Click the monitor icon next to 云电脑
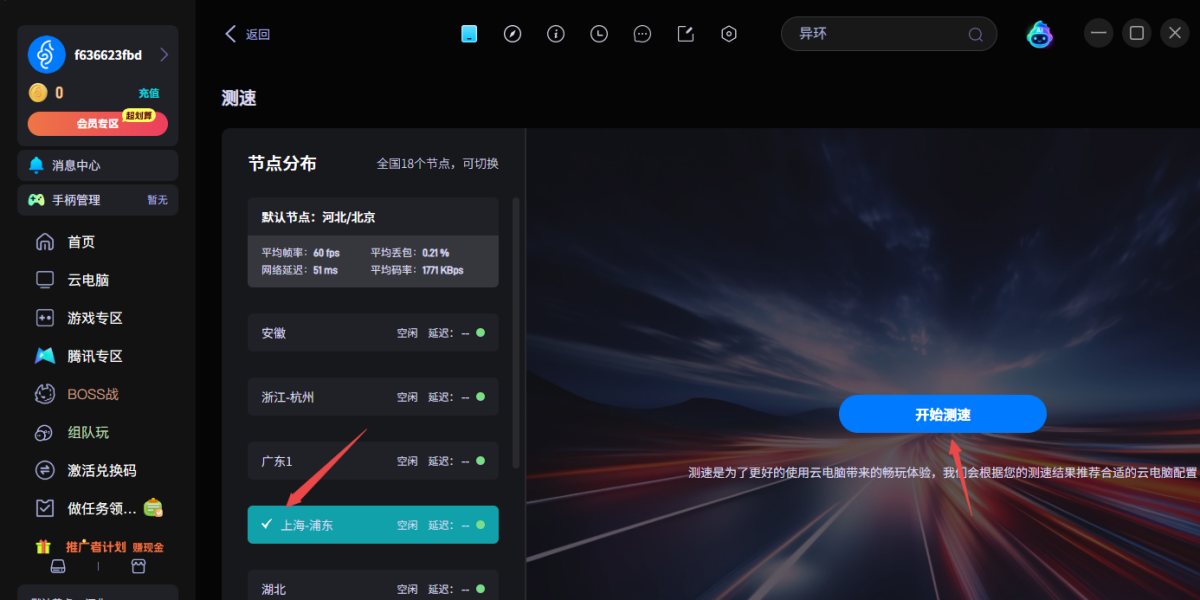The width and height of the screenshot is (1200, 600). coord(45,280)
